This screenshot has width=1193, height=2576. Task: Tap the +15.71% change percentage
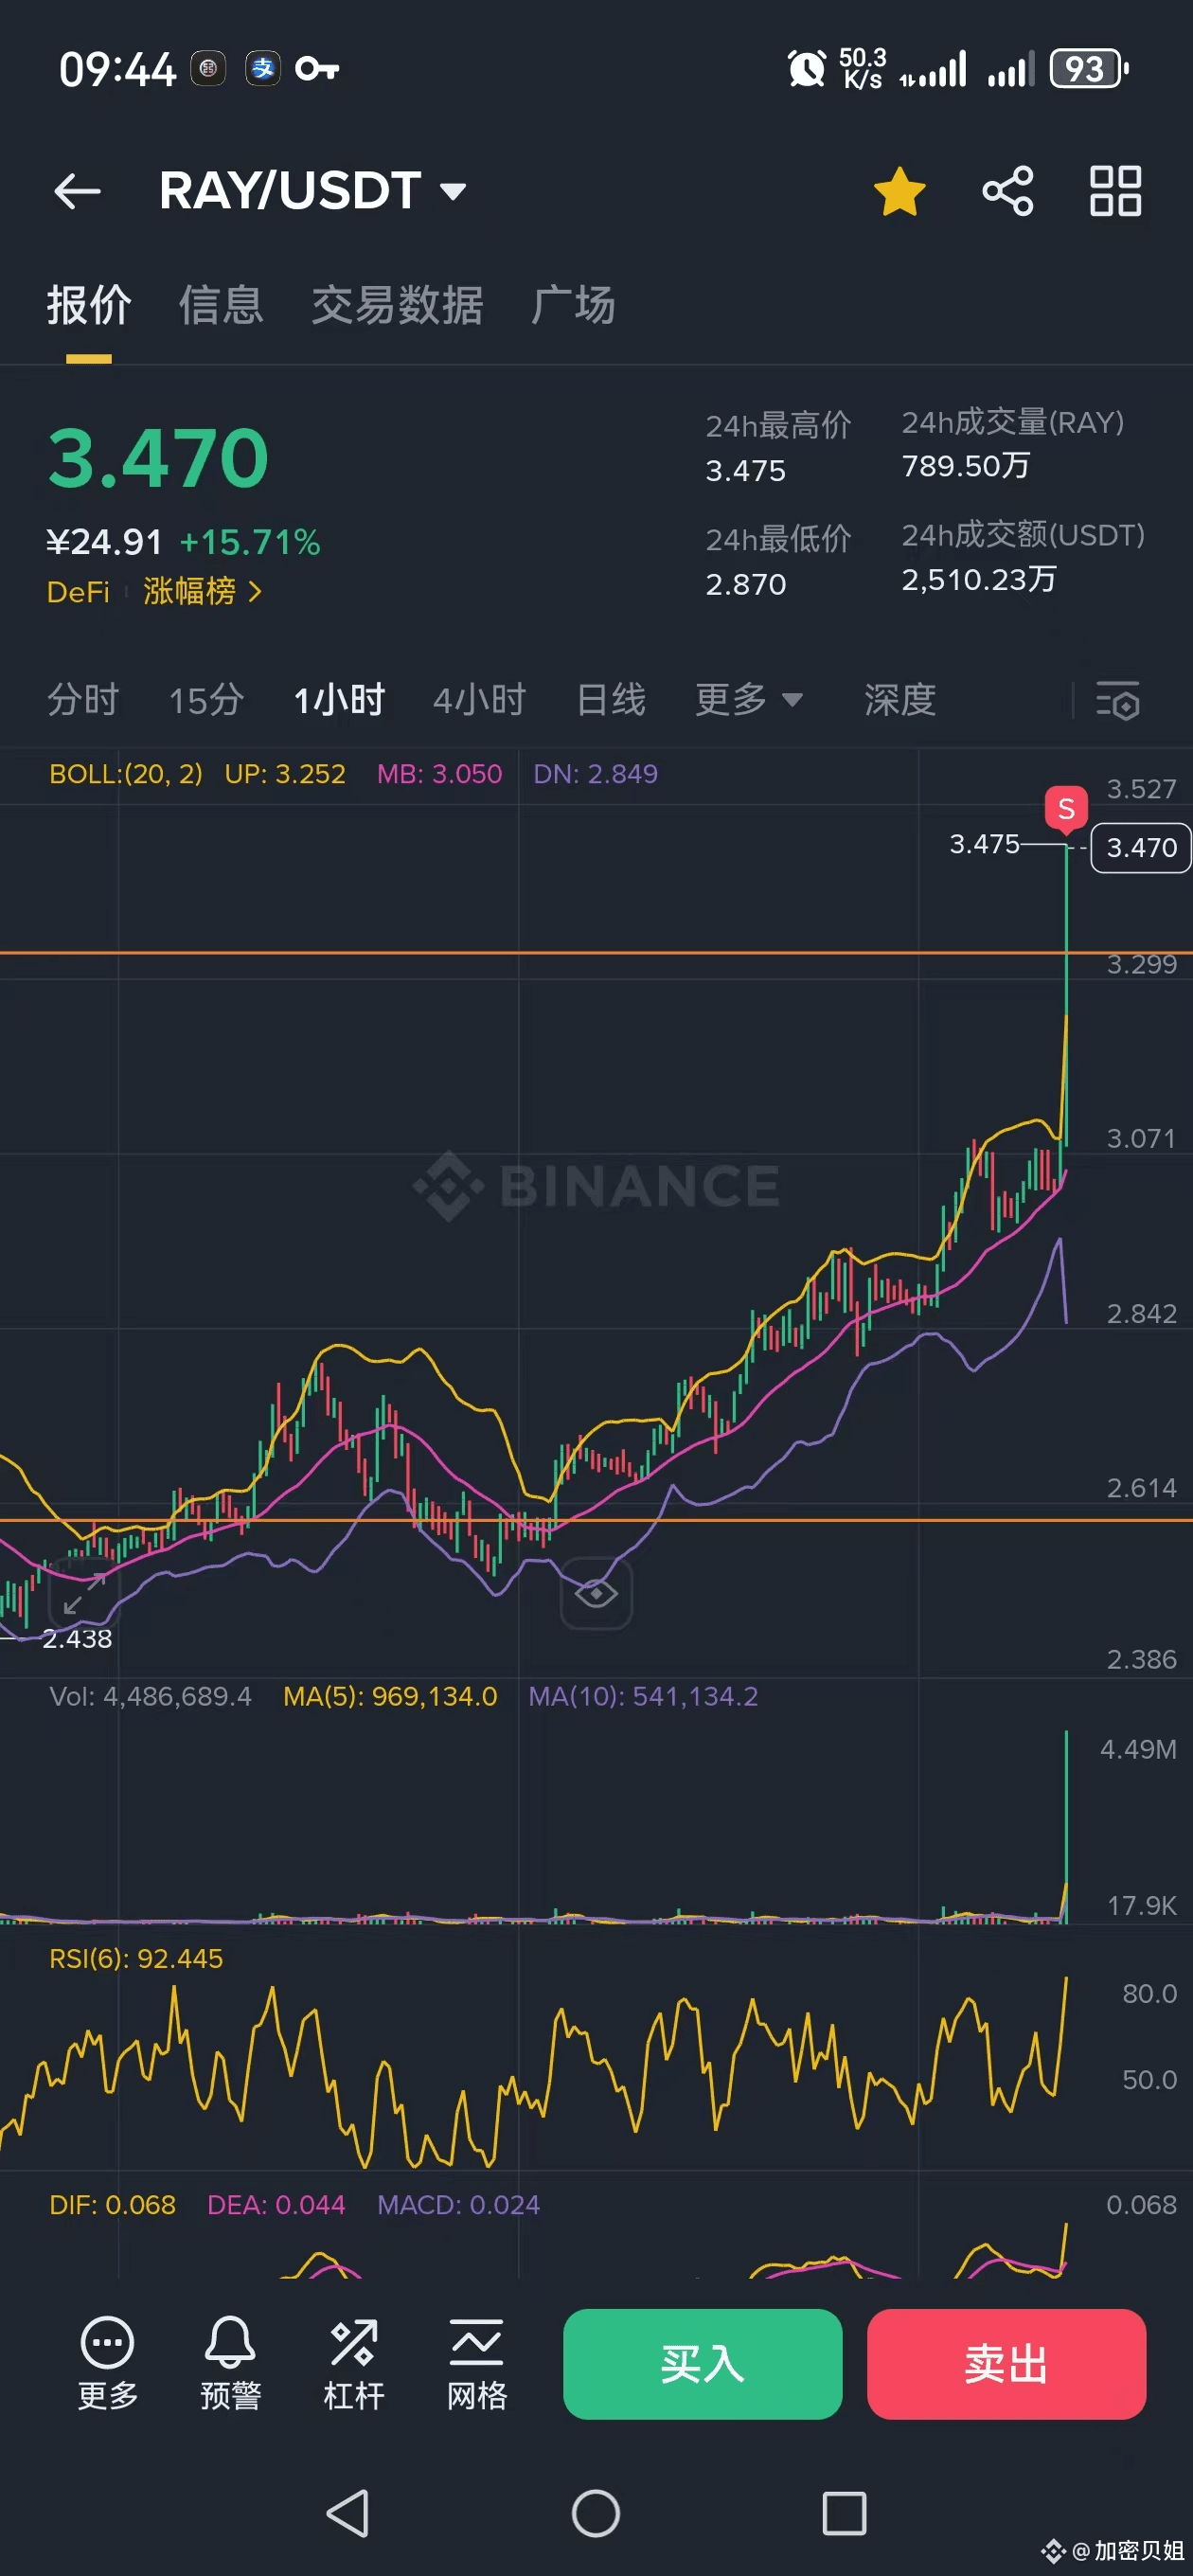click(x=250, y=543)
